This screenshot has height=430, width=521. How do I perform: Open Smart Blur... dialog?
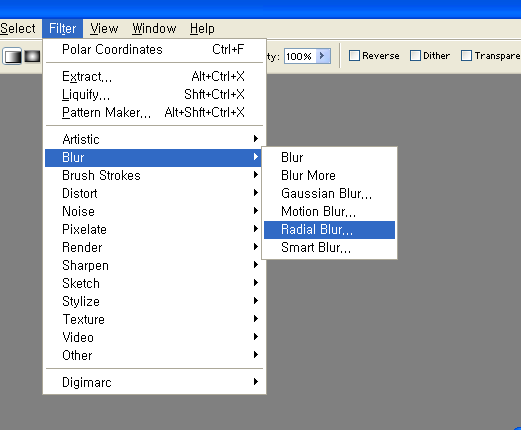point(329,248)
